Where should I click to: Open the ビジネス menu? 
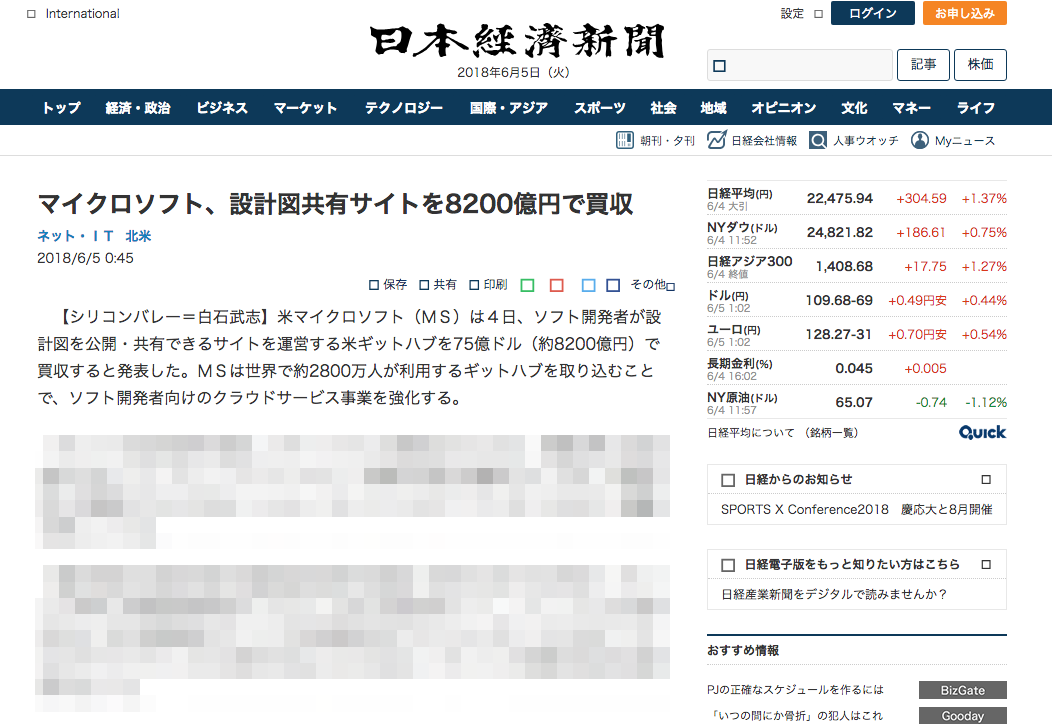pos(222,107)
